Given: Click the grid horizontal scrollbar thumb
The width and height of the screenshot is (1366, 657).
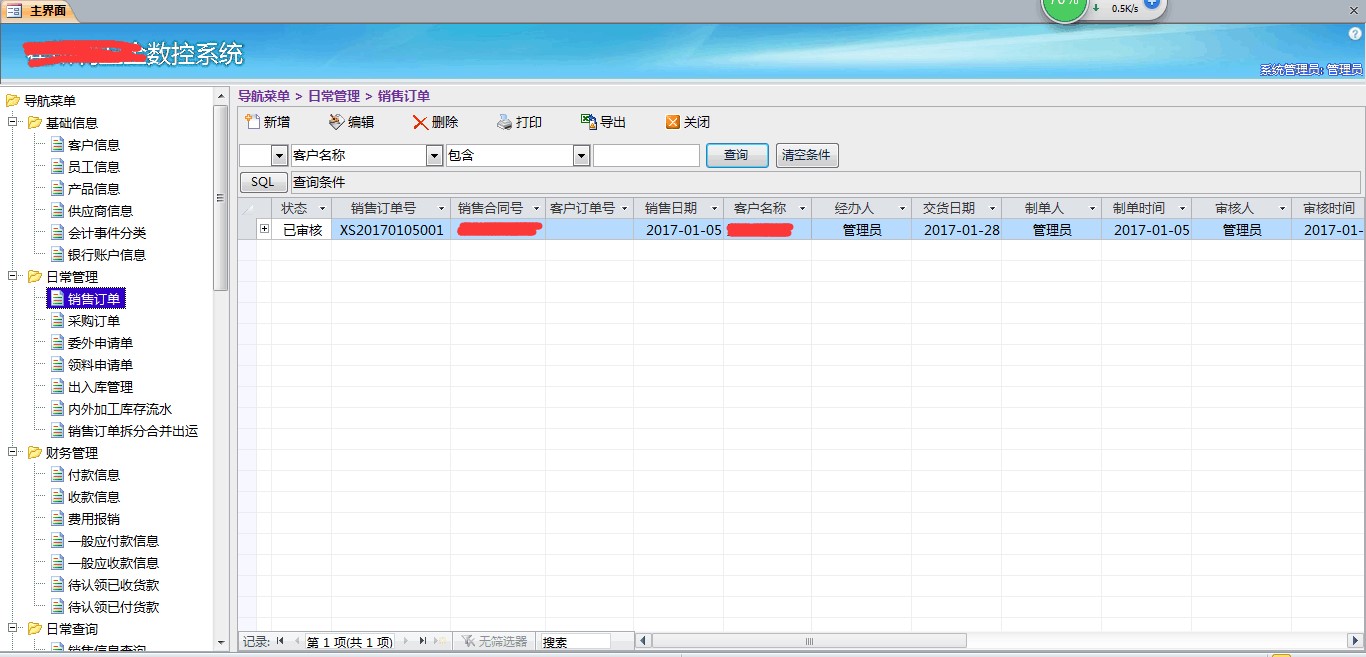Looking at the screenshot, I should click(809, 641).
